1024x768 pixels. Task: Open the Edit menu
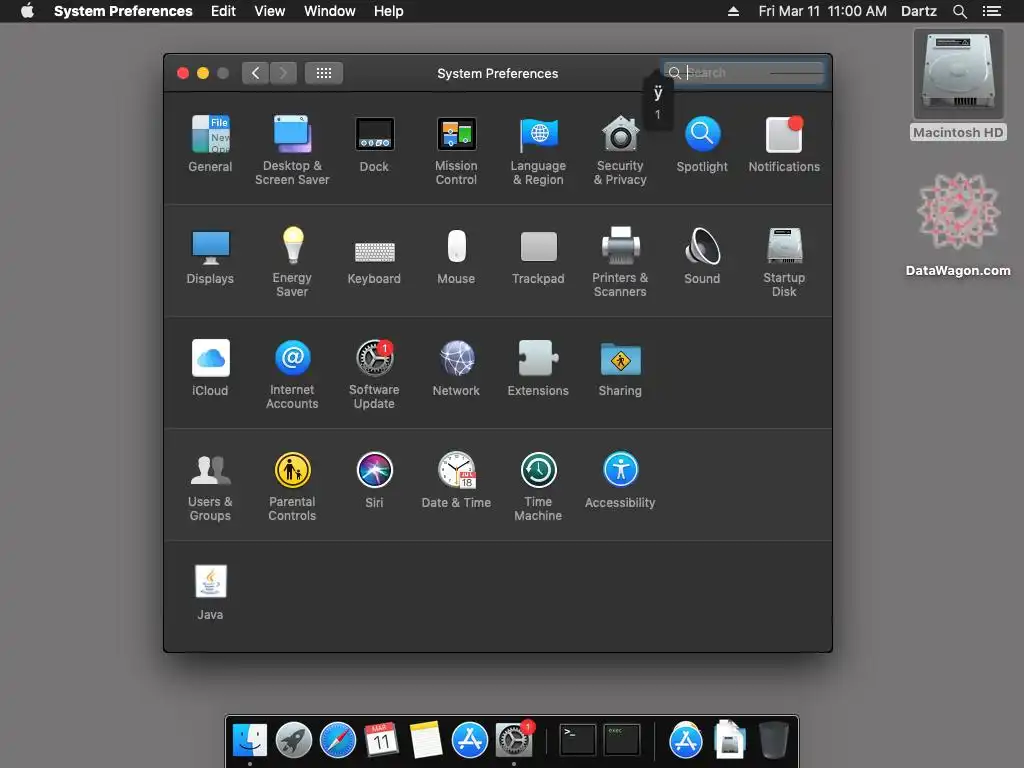pos(223,11)
